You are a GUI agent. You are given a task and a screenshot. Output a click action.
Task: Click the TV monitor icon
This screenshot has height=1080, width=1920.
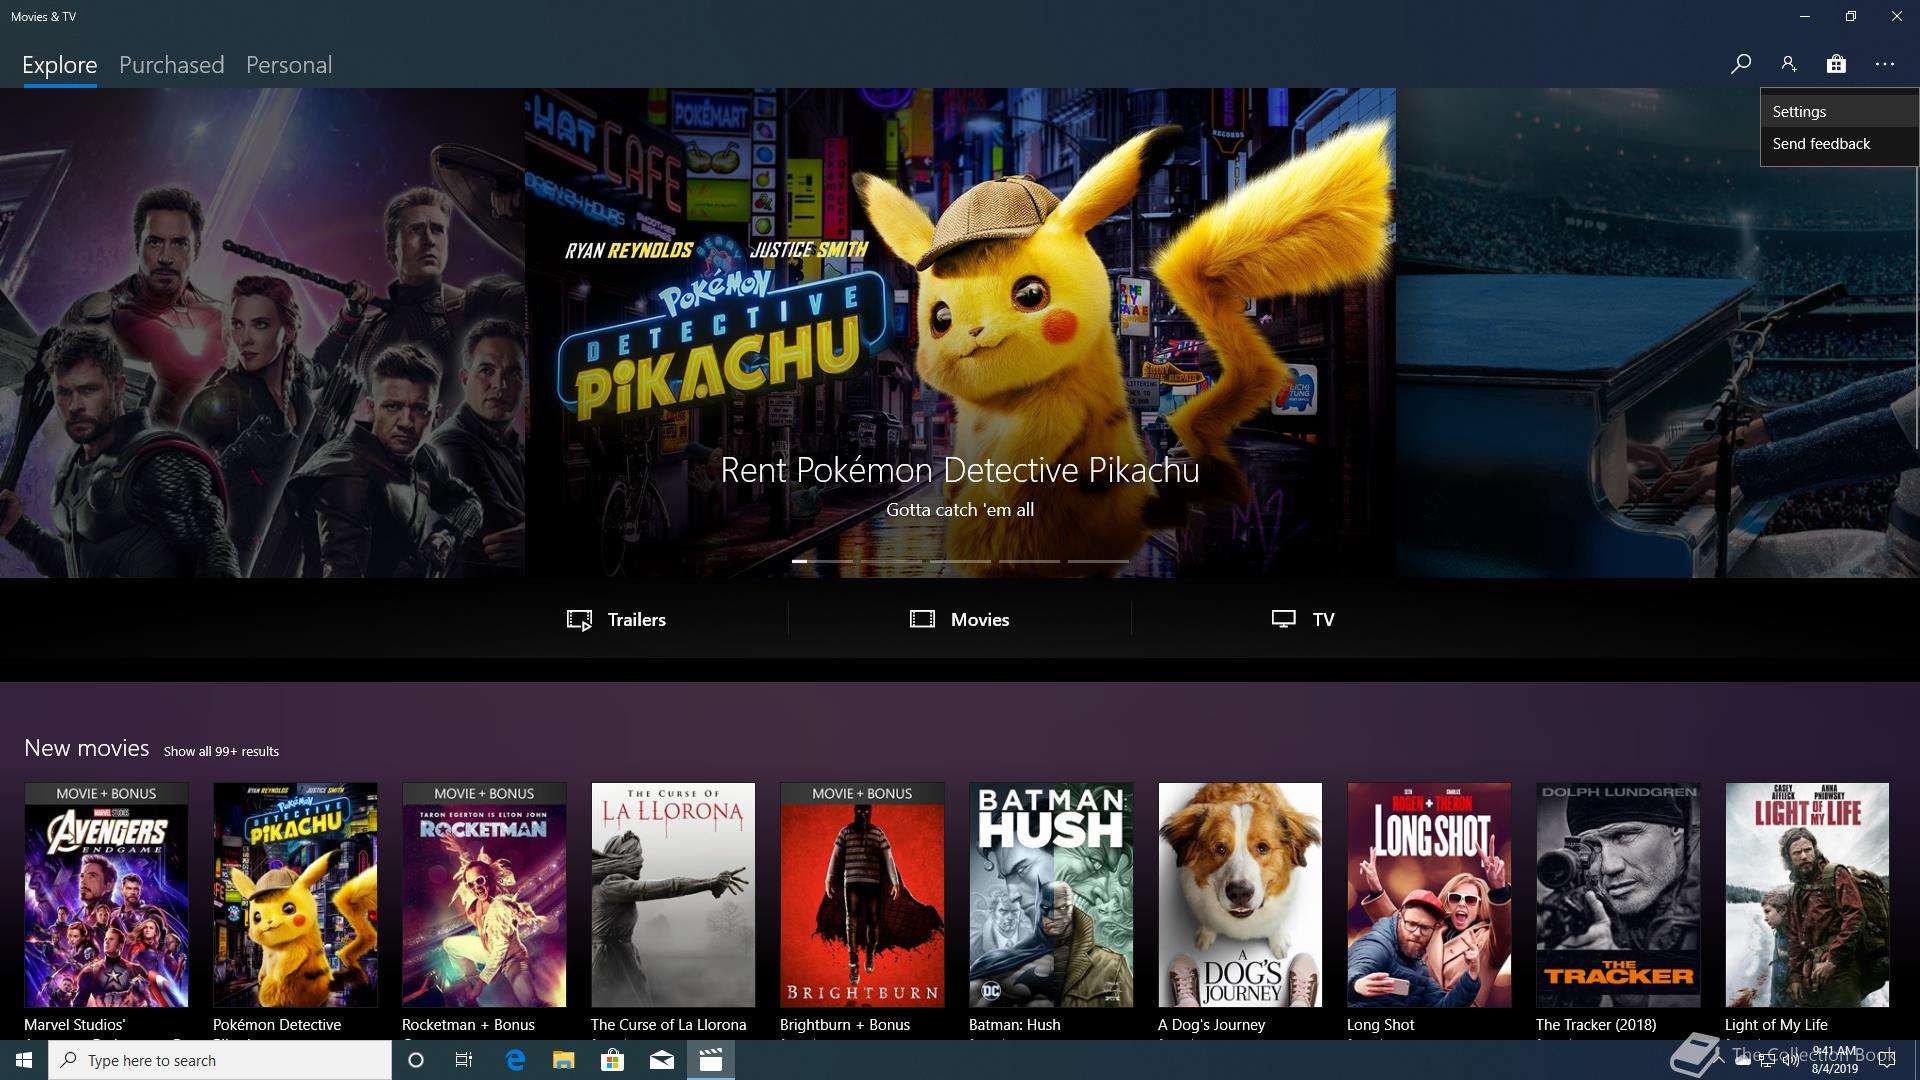pyautogui.click(x=1283, y=619)
